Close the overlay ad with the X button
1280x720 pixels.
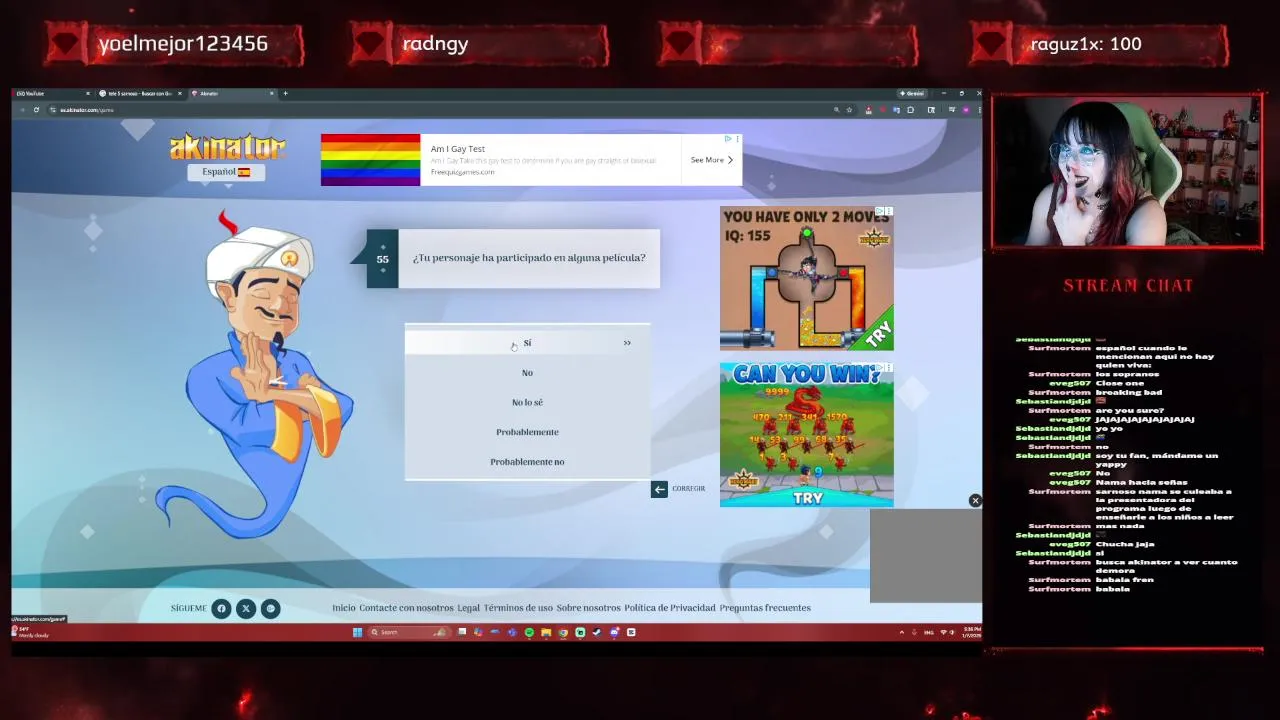975,501
